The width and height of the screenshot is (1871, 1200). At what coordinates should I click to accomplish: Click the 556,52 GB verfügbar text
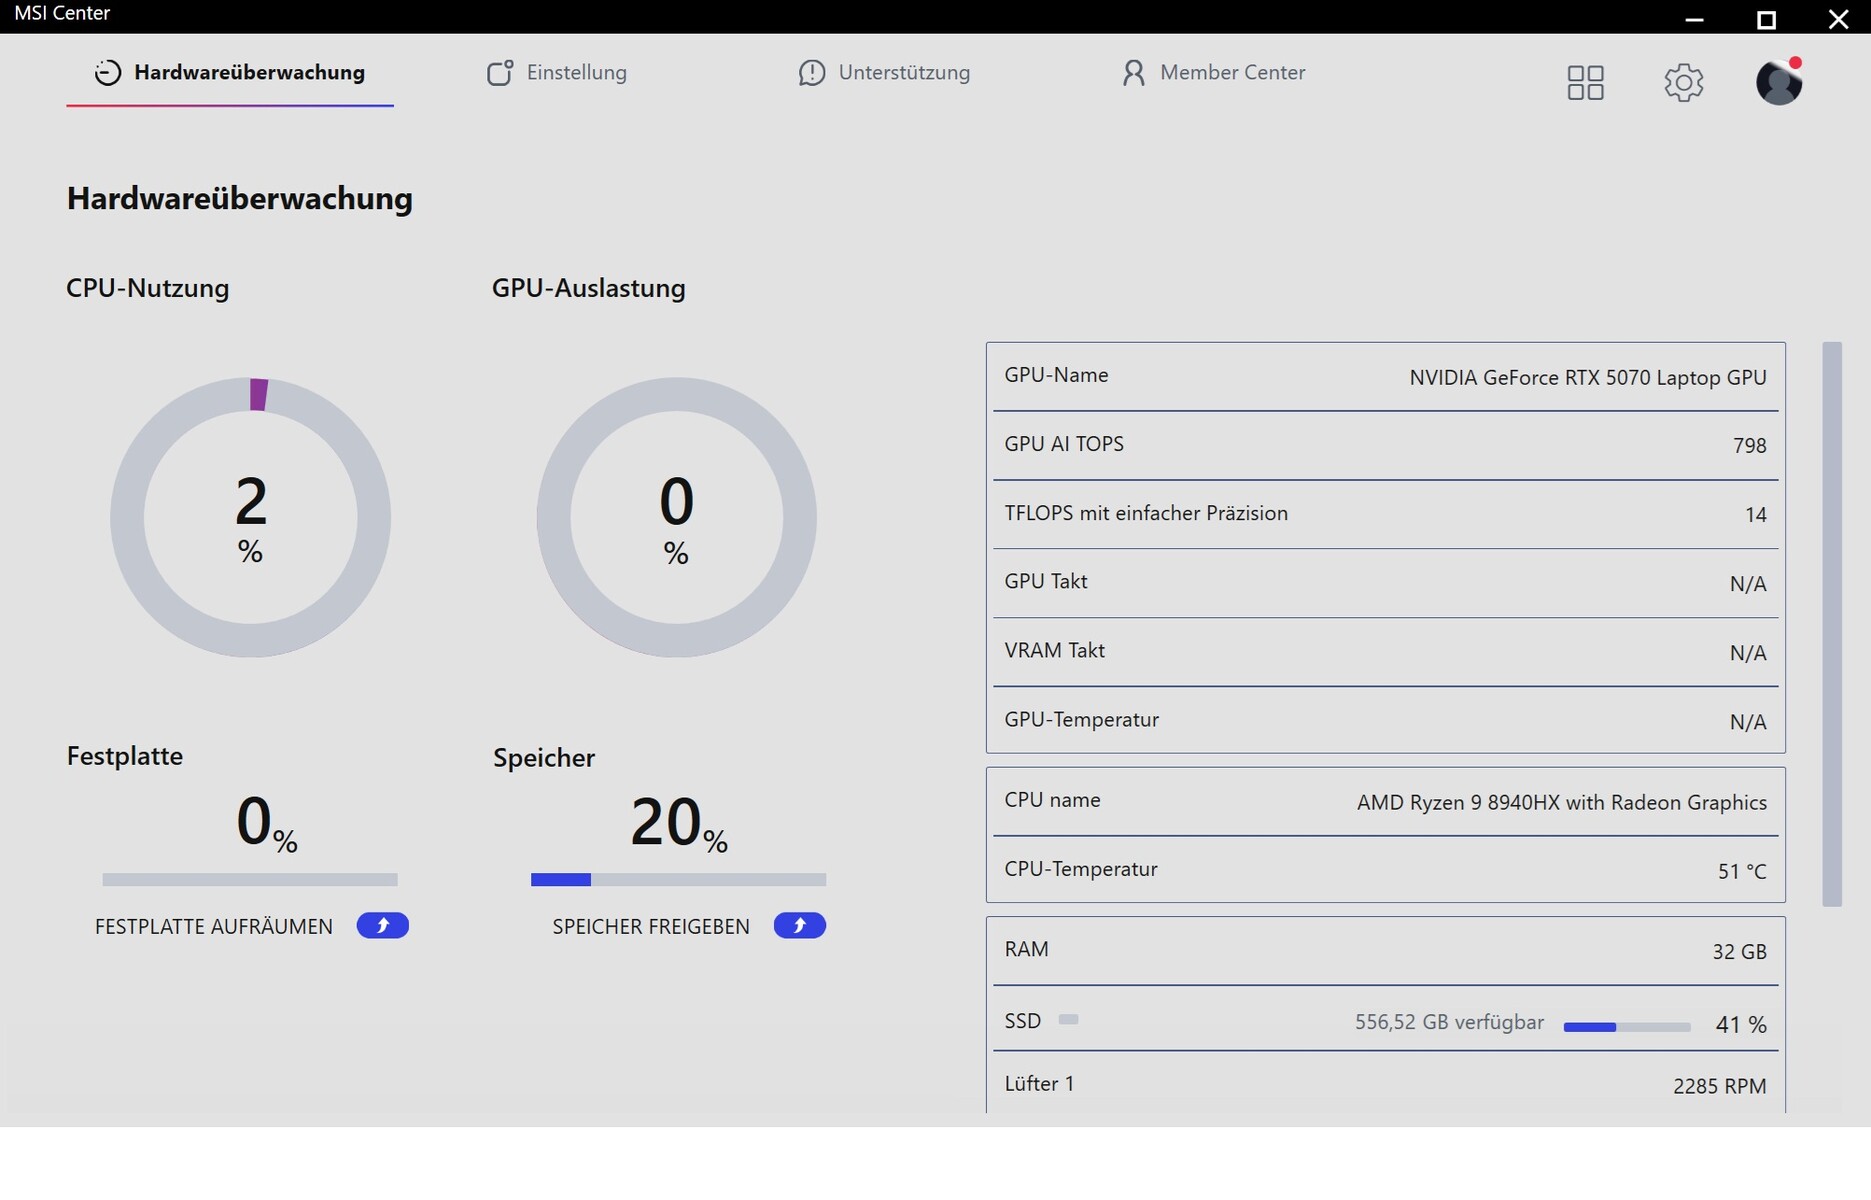[x=1449, y=1023]
